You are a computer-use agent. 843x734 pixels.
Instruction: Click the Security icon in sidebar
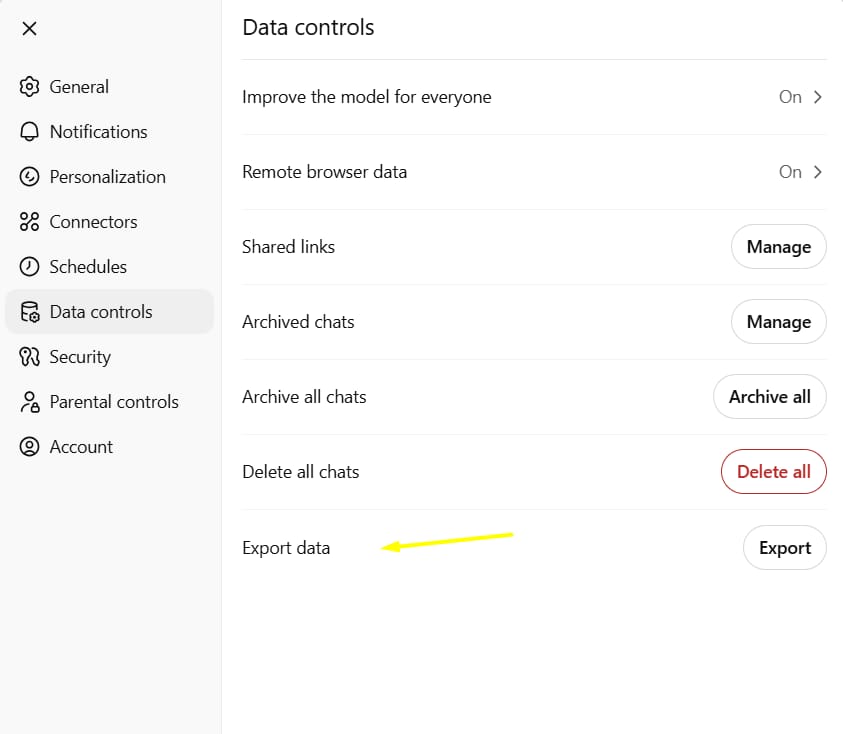point(30,357)
